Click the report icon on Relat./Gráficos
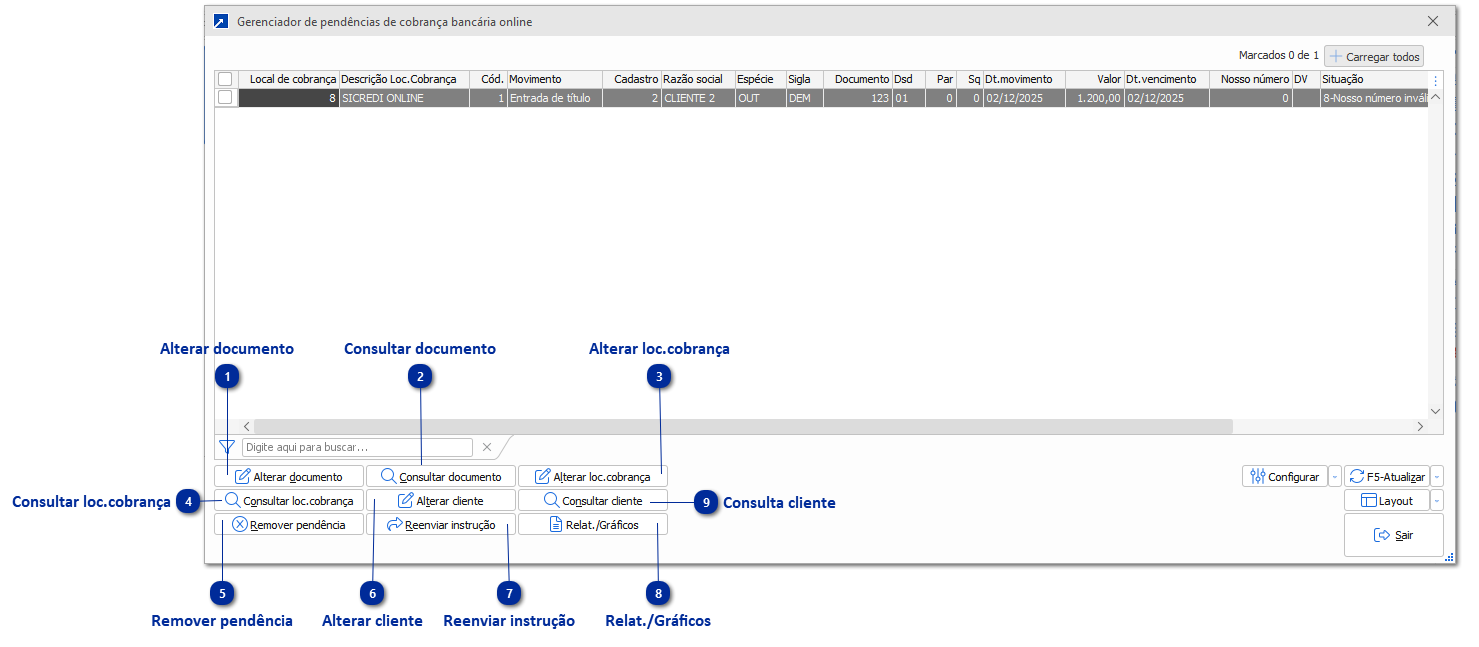Screen dimensions: 1479x647 555,523
